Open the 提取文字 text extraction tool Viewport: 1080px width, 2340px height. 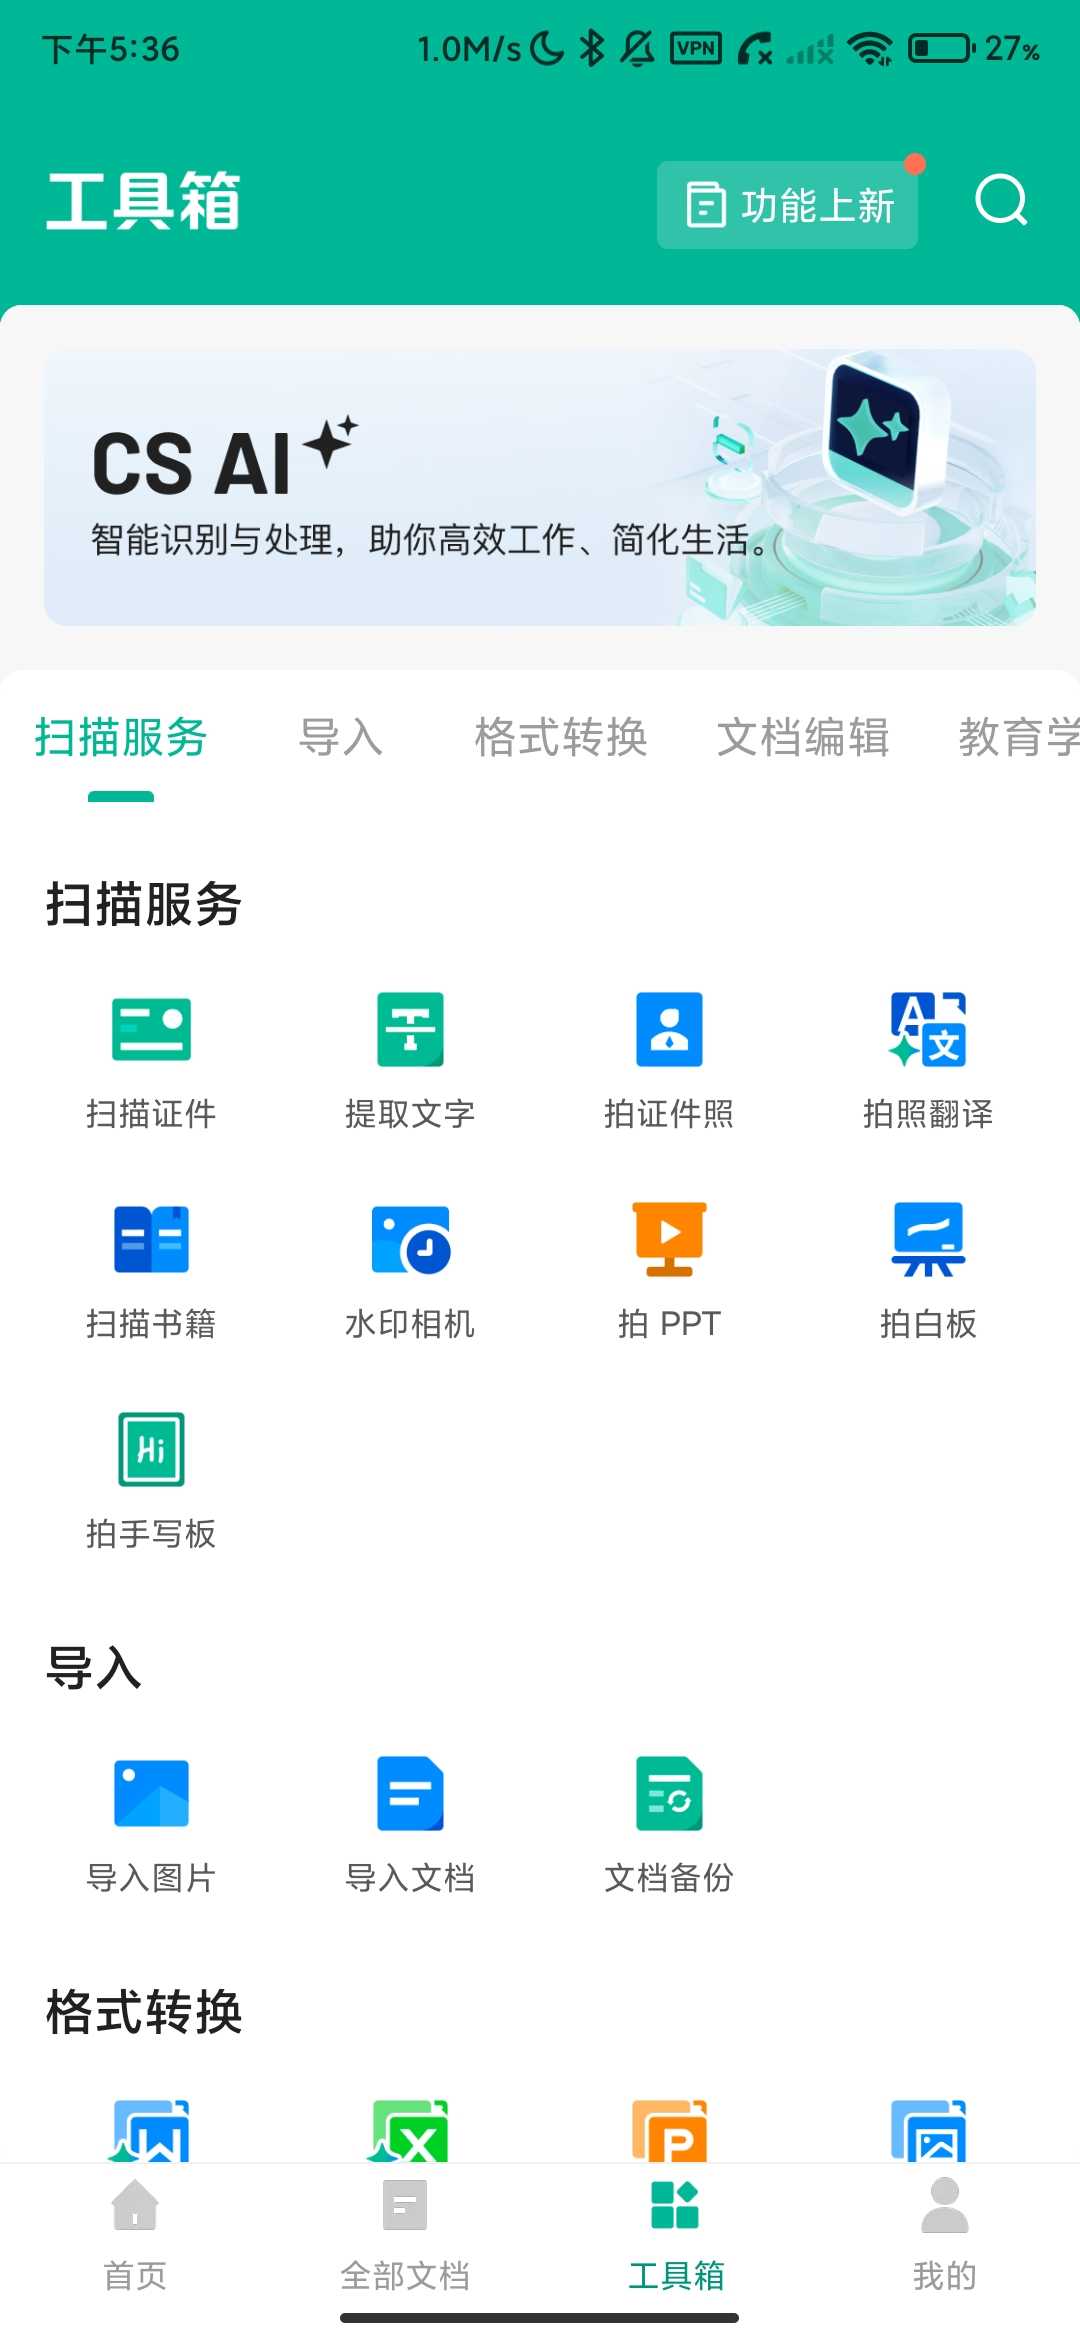[x=410, y=1060]
